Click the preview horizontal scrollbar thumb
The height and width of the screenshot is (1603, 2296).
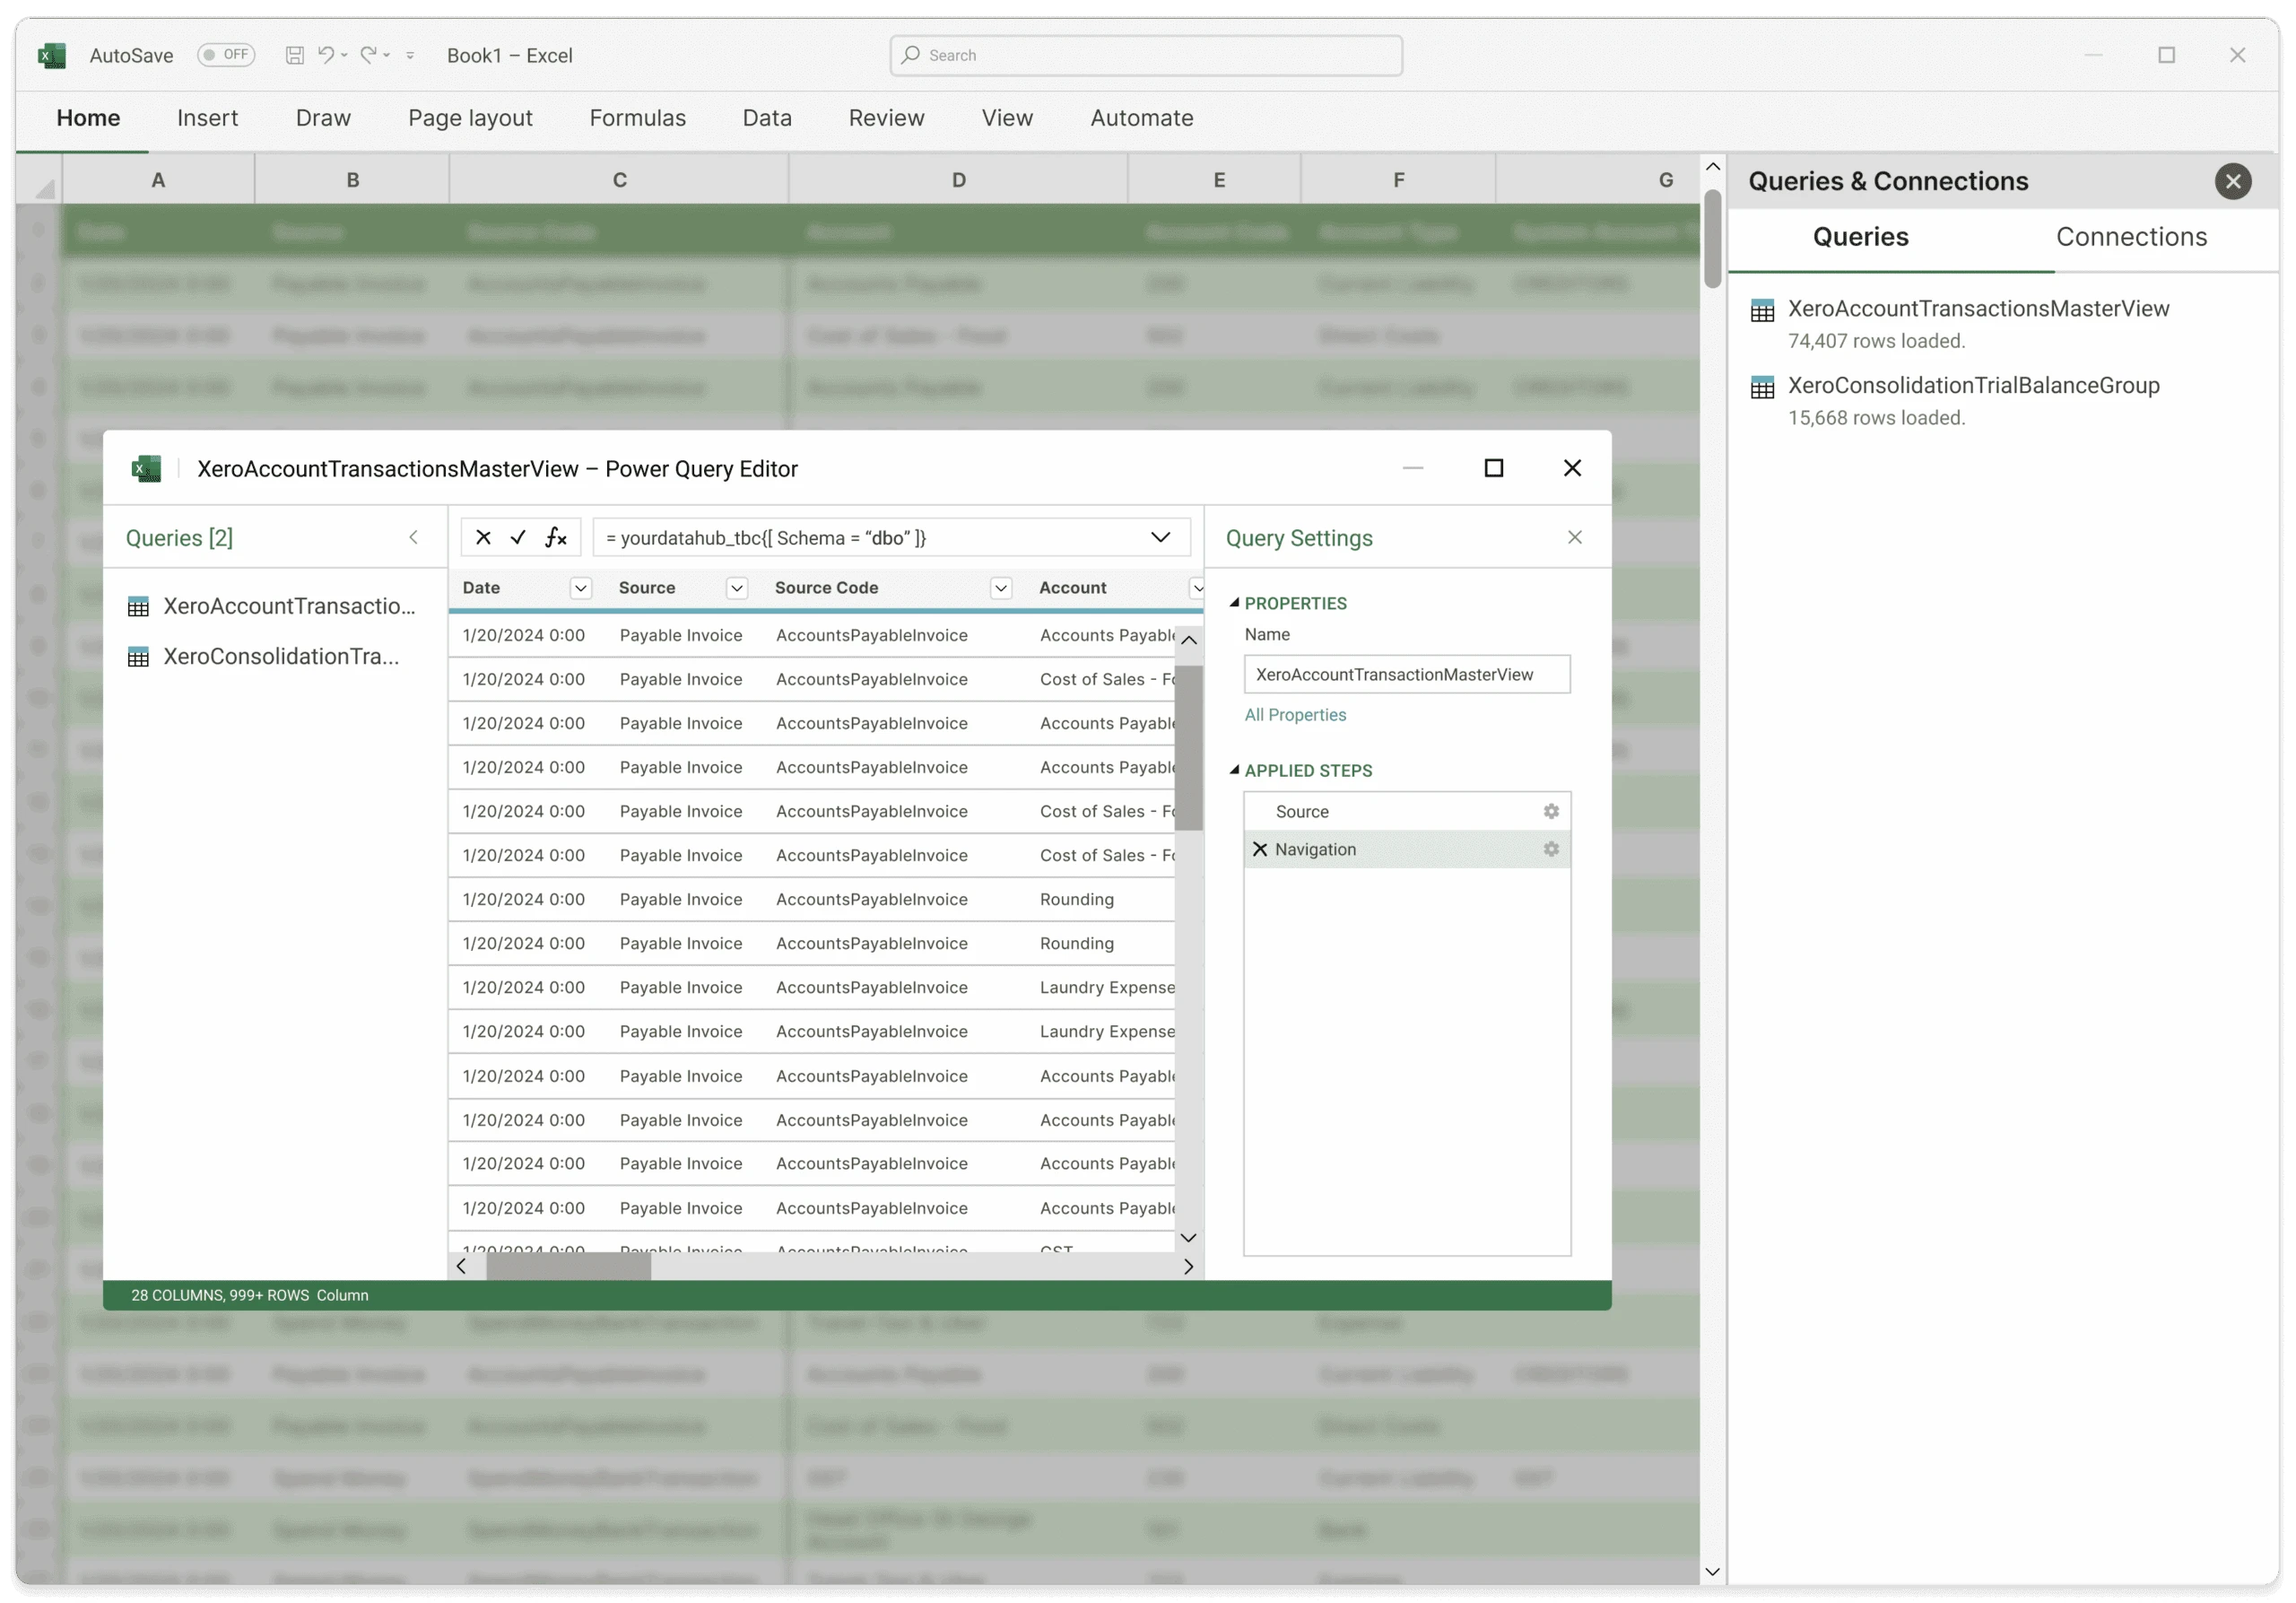coord(568,1266)
